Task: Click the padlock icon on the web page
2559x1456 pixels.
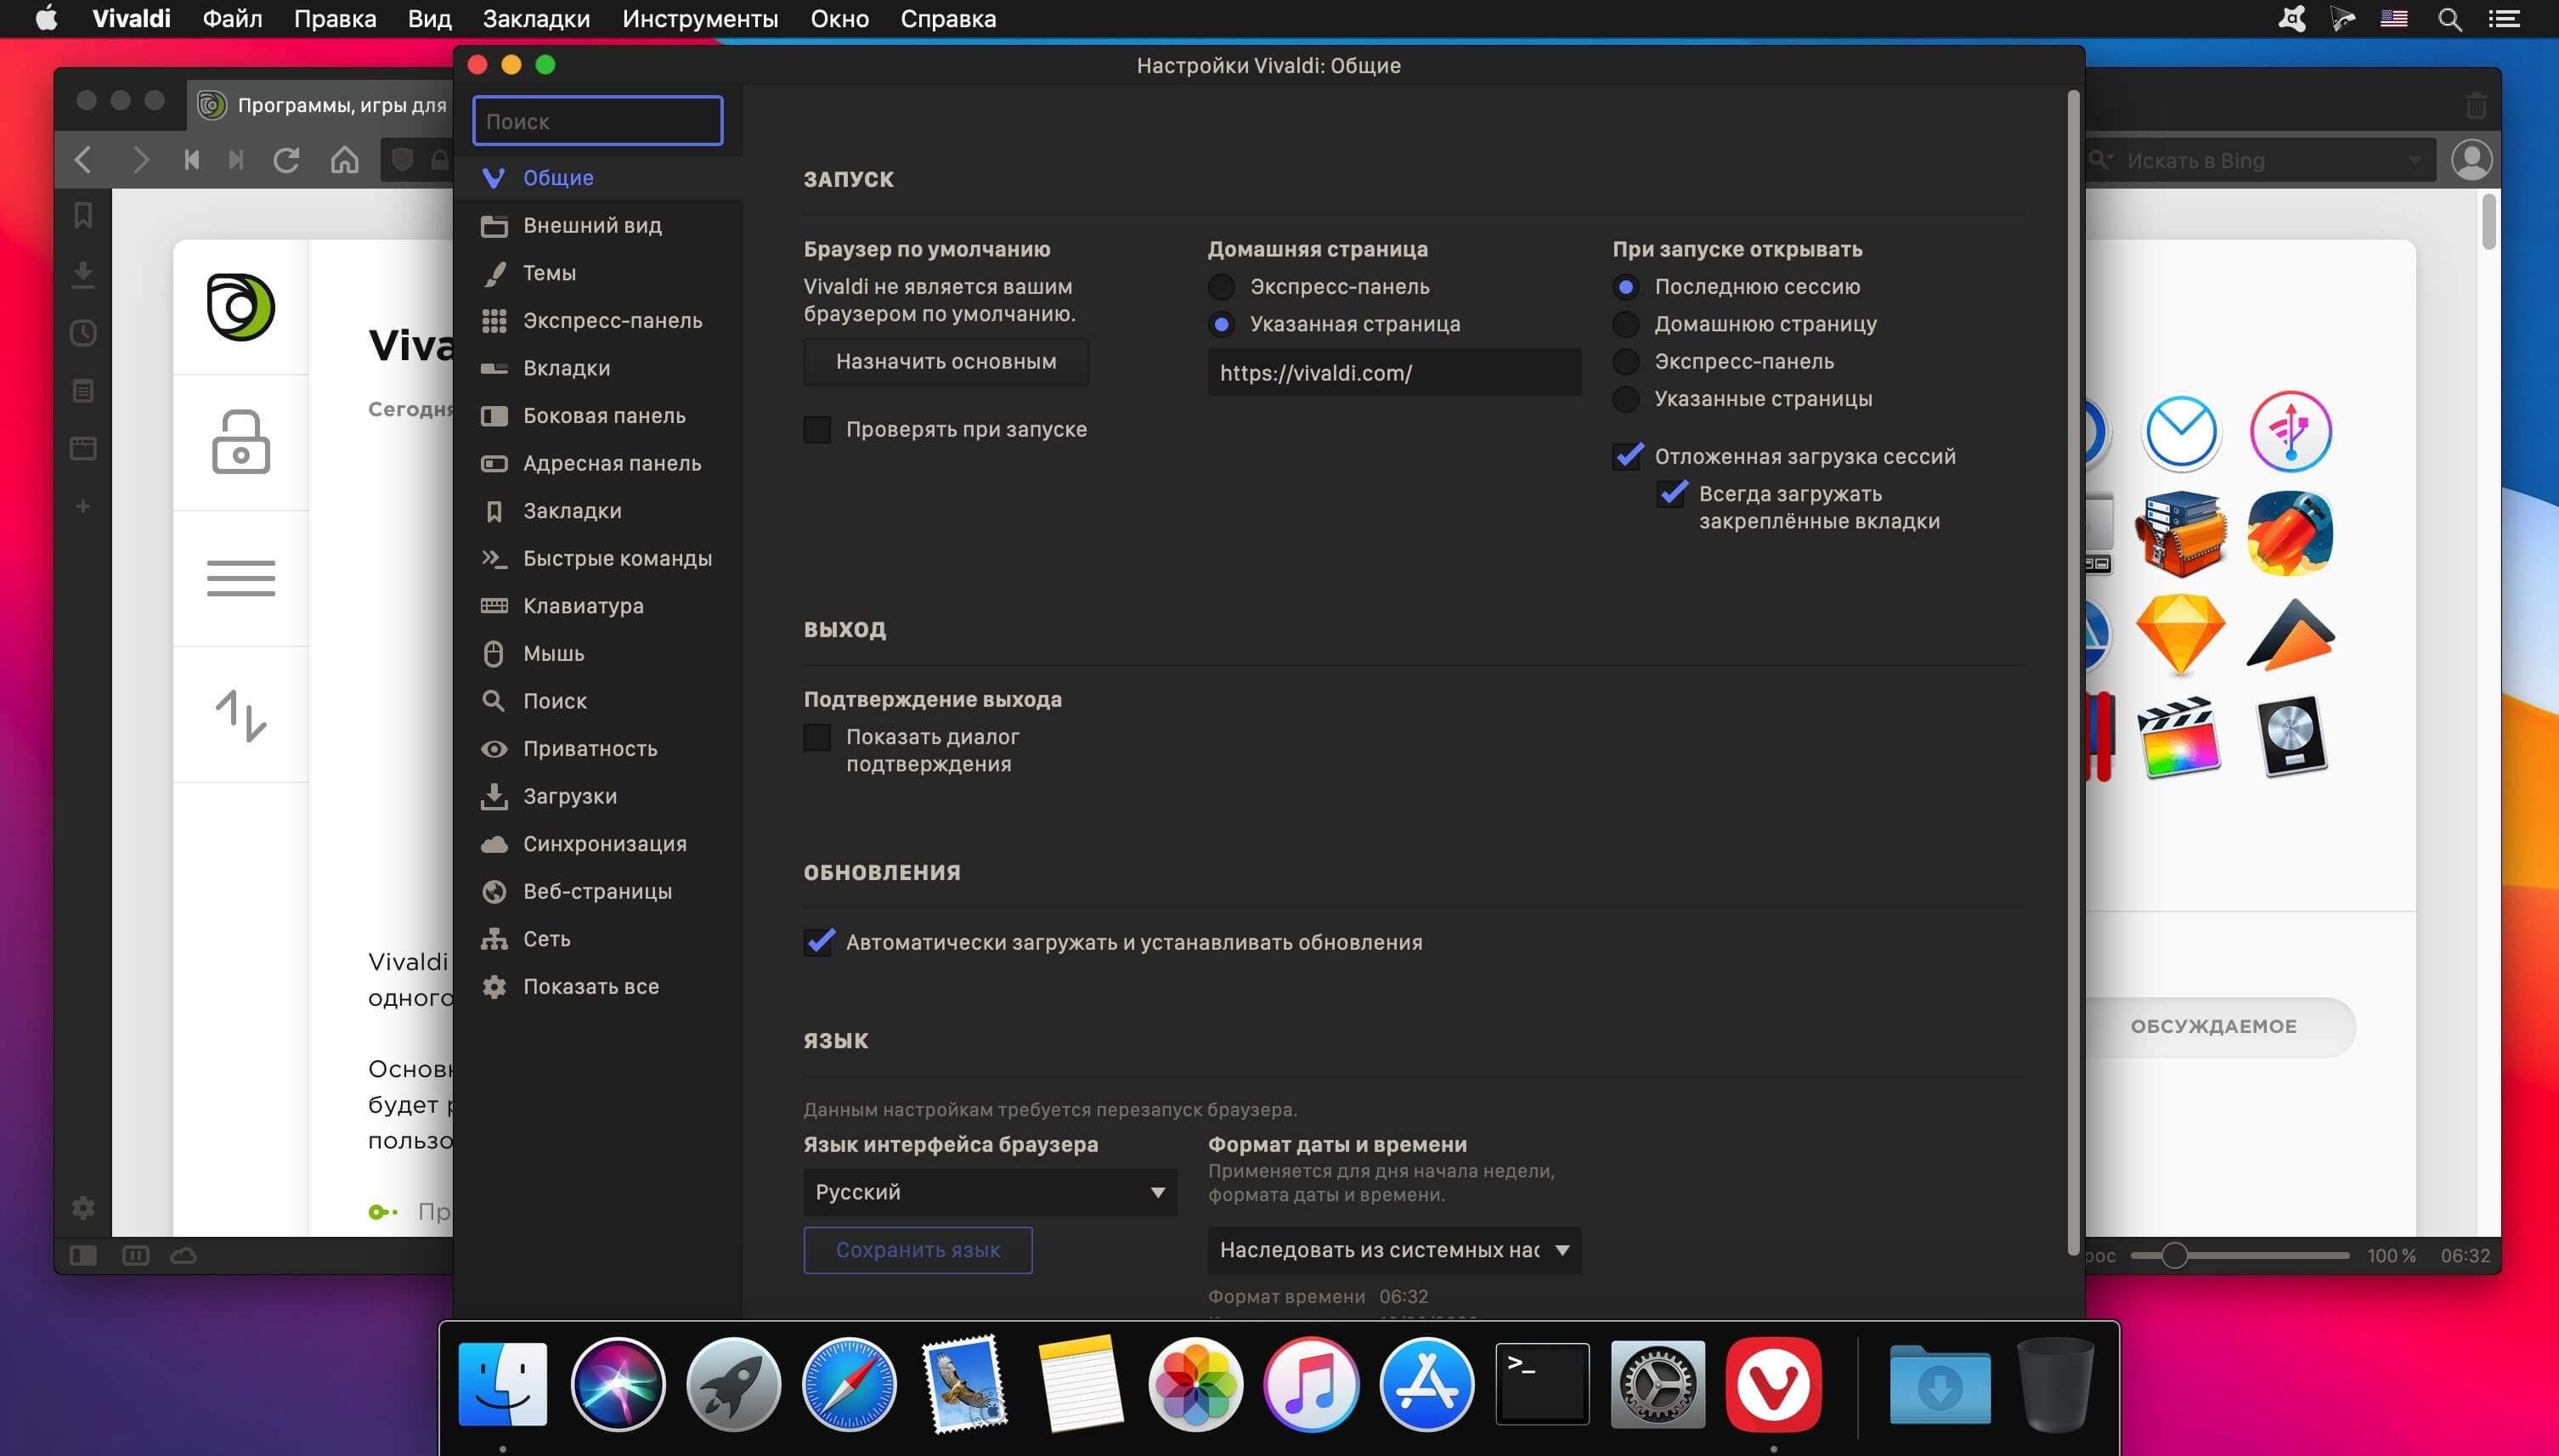Action: pyautogui.click(x=240, y=442)
